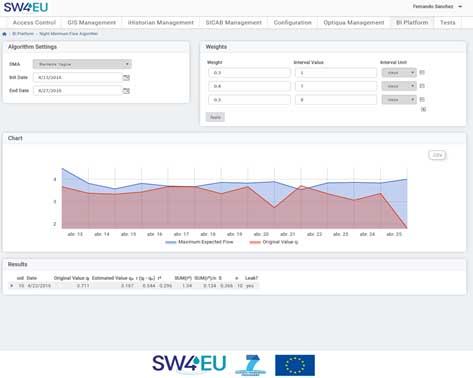Viewport: 473px width, 378px height.
Task: Toggle the Maximum Expected Flow legend entry
Action: pyautogui.click(x=199, y=242)
